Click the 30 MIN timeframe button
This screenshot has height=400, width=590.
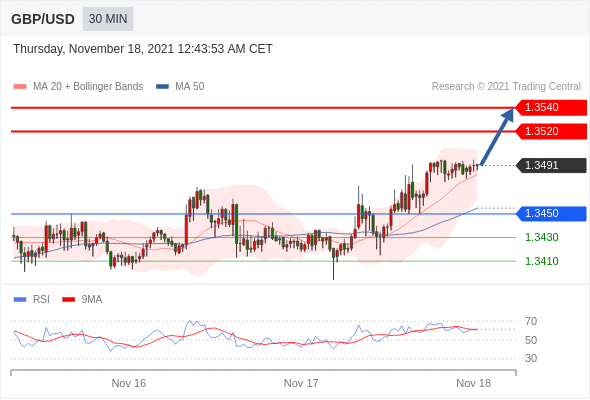108,19
